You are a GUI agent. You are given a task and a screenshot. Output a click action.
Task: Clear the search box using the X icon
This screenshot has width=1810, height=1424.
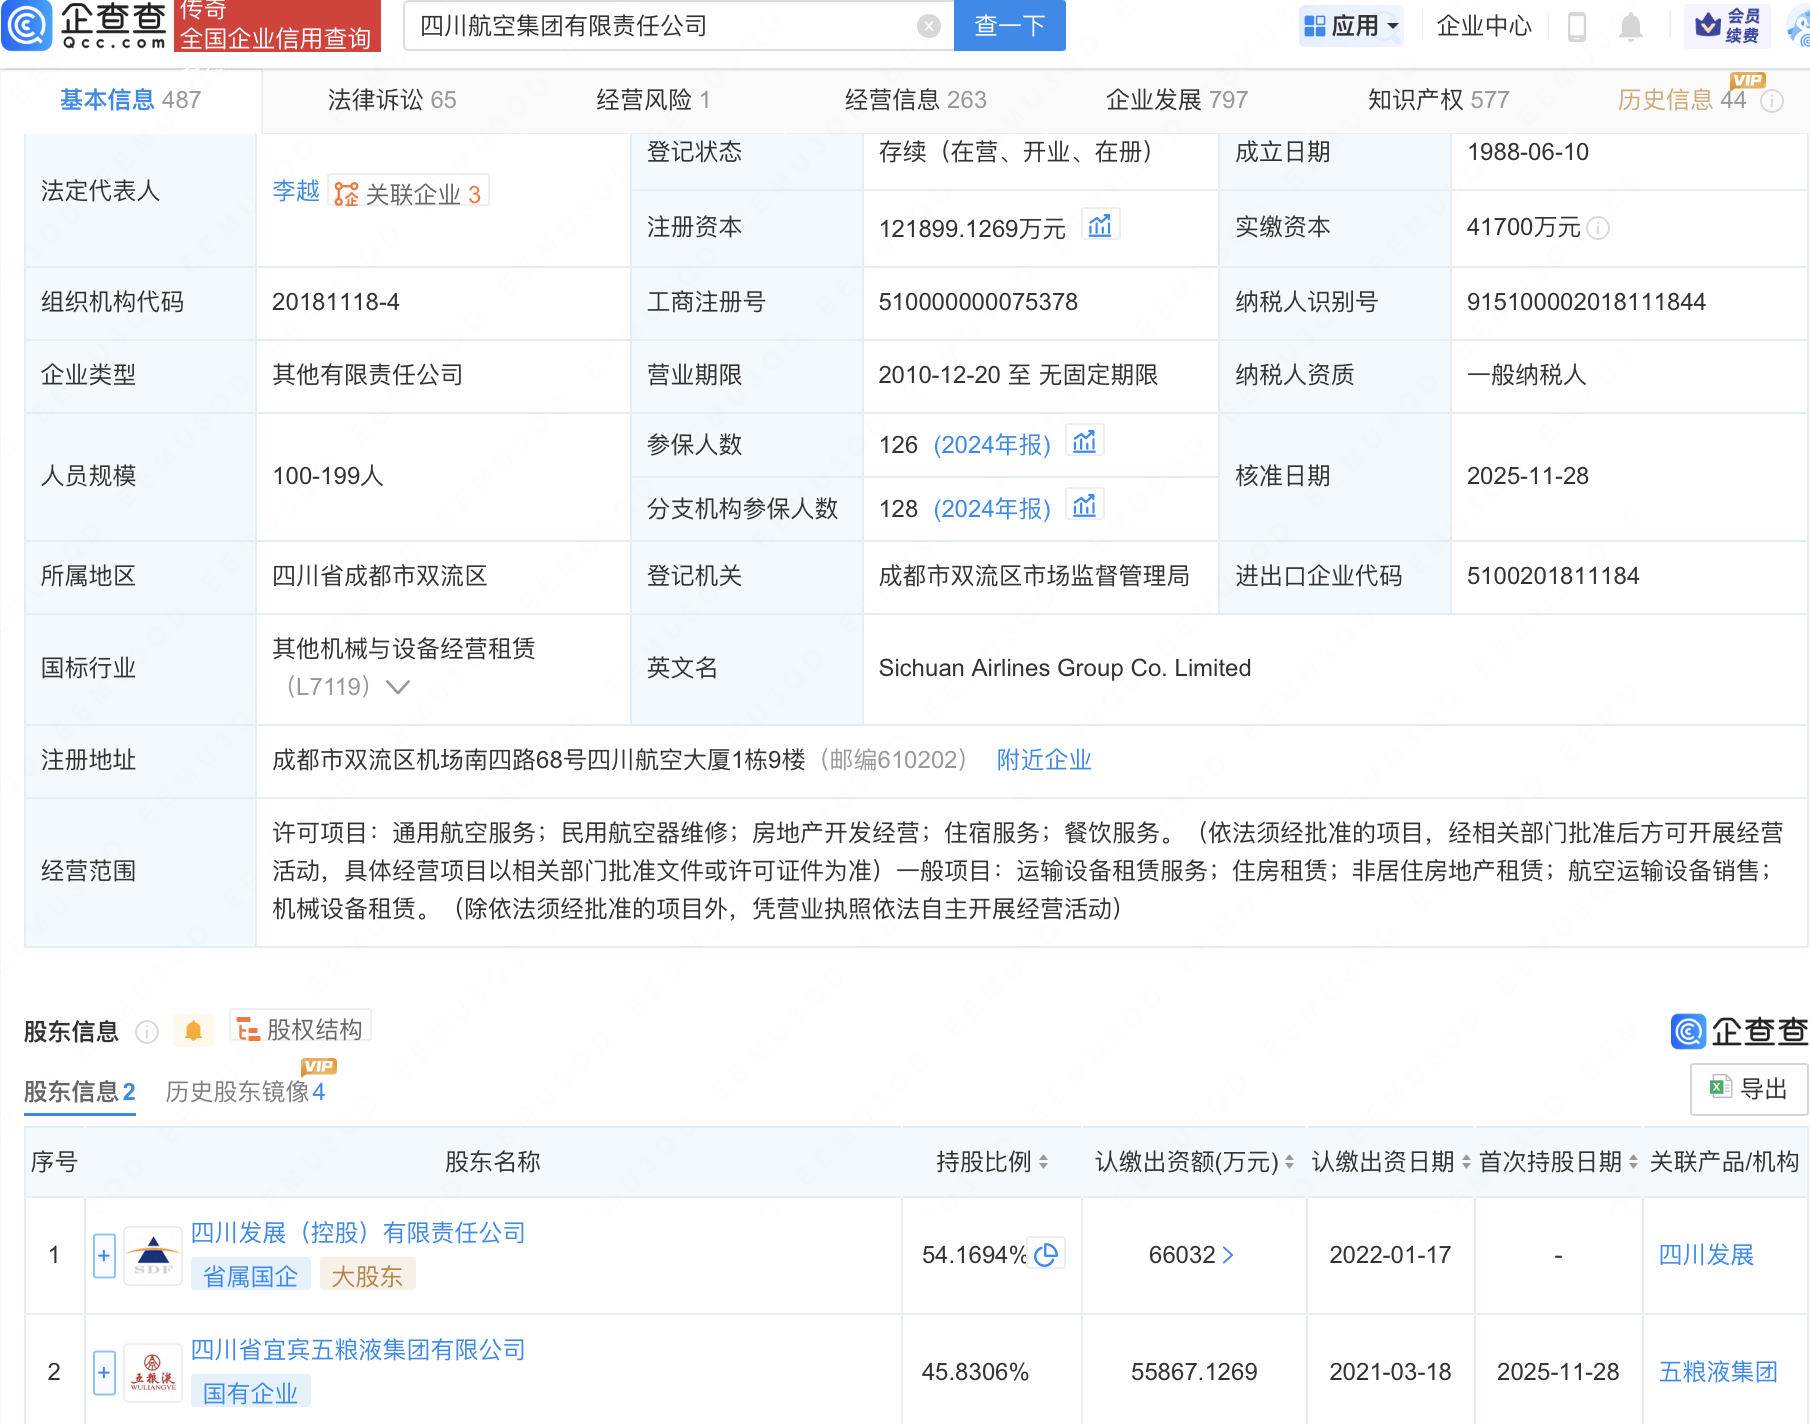[928, 27]
